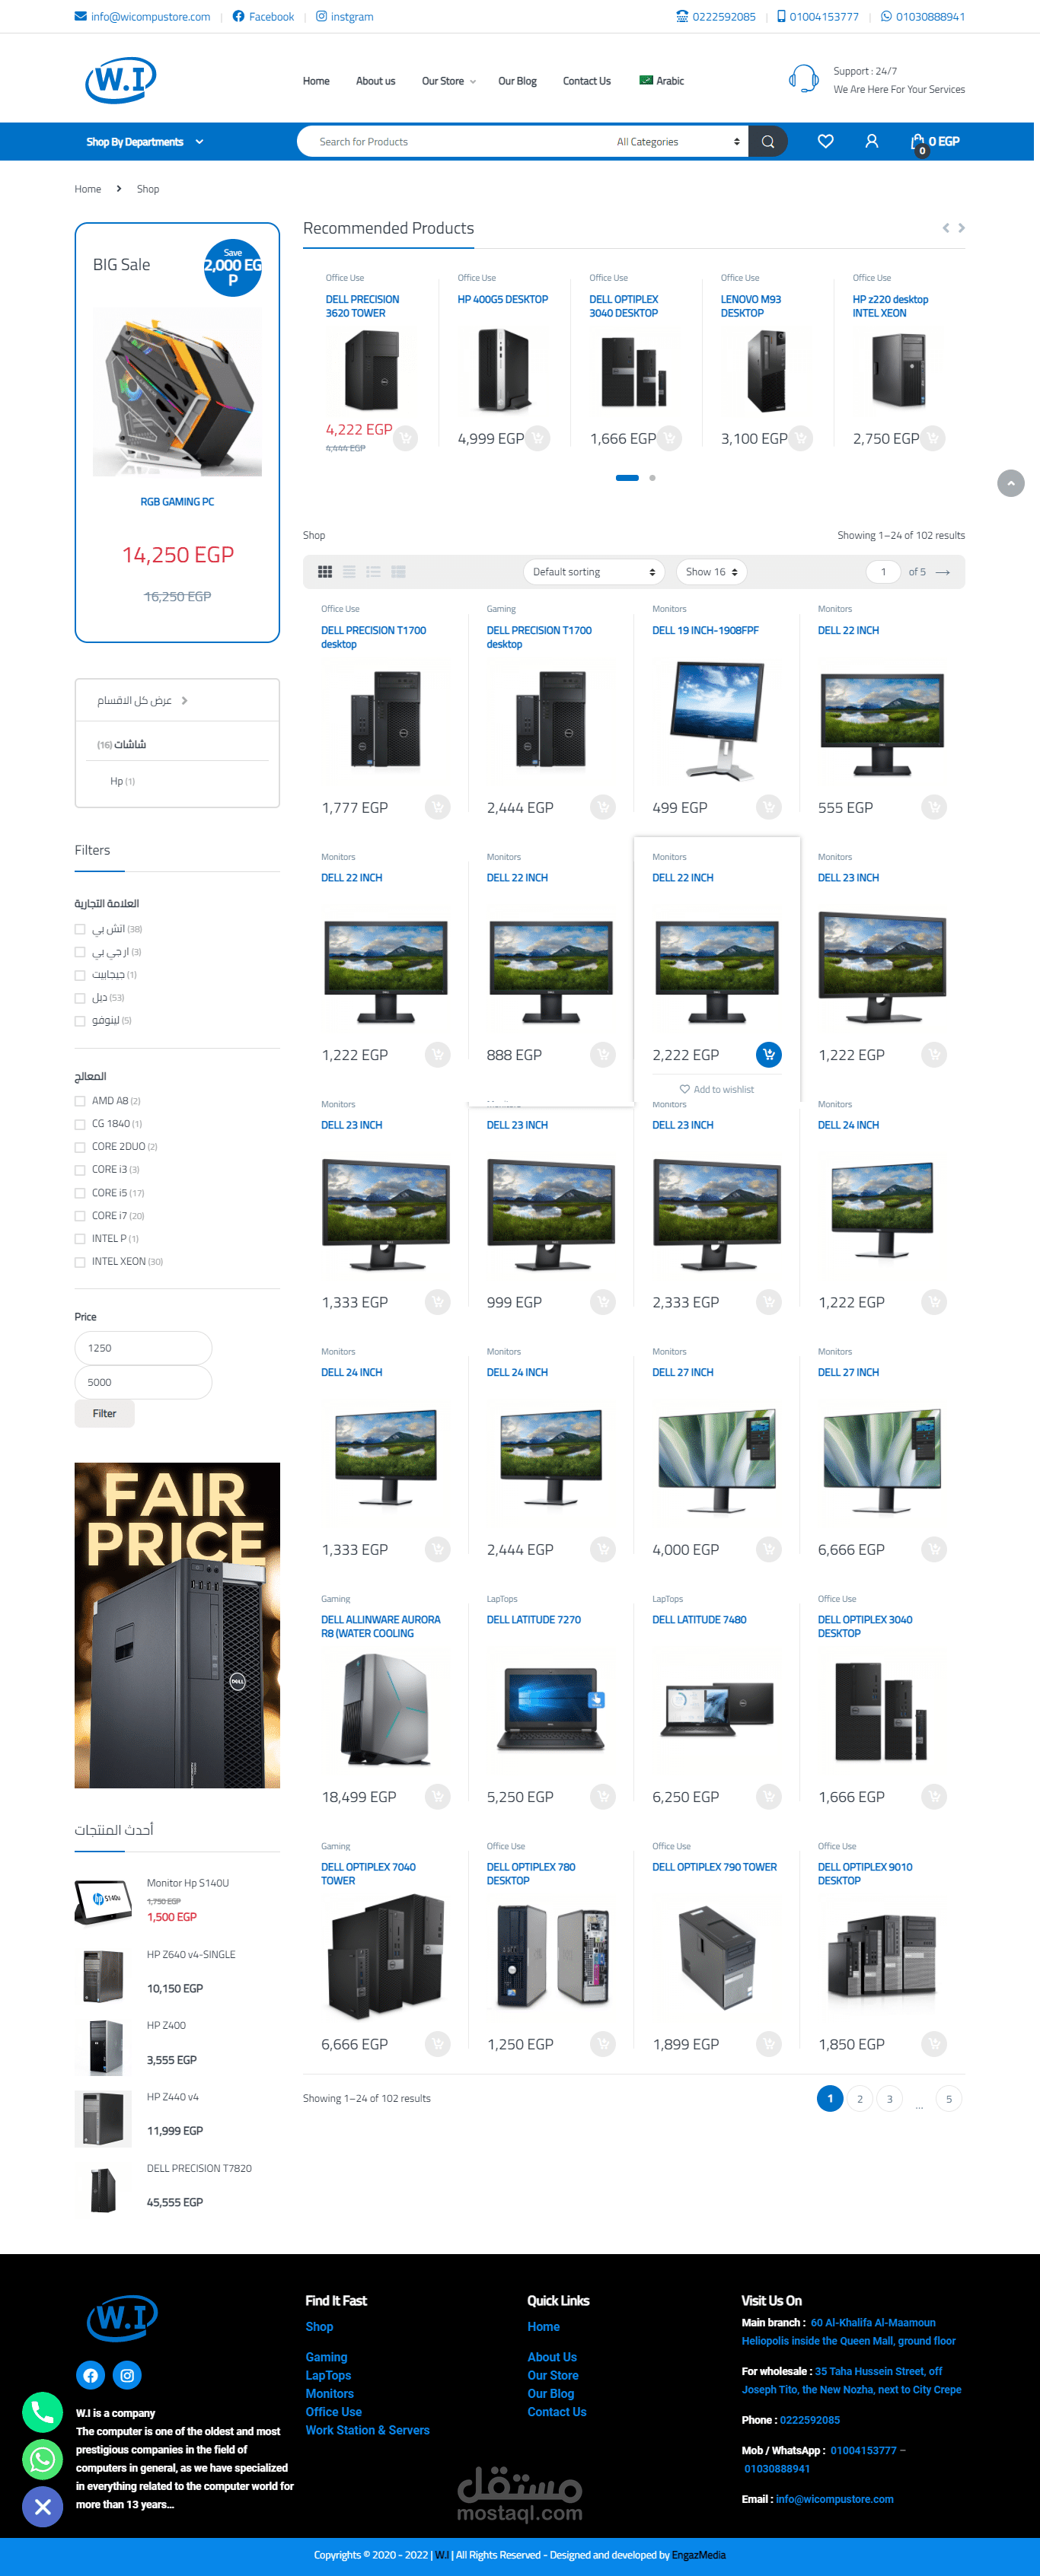Viewport: 1040px width, 2576px height.
Task: Check the CORE 2DUO processor filter
Action: 80,1147
